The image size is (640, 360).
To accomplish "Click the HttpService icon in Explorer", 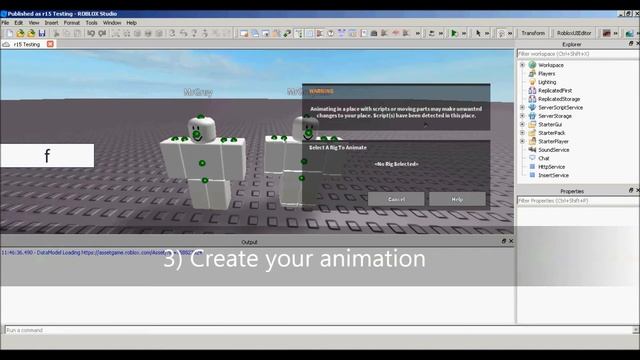I will click(x=532, y=167).
